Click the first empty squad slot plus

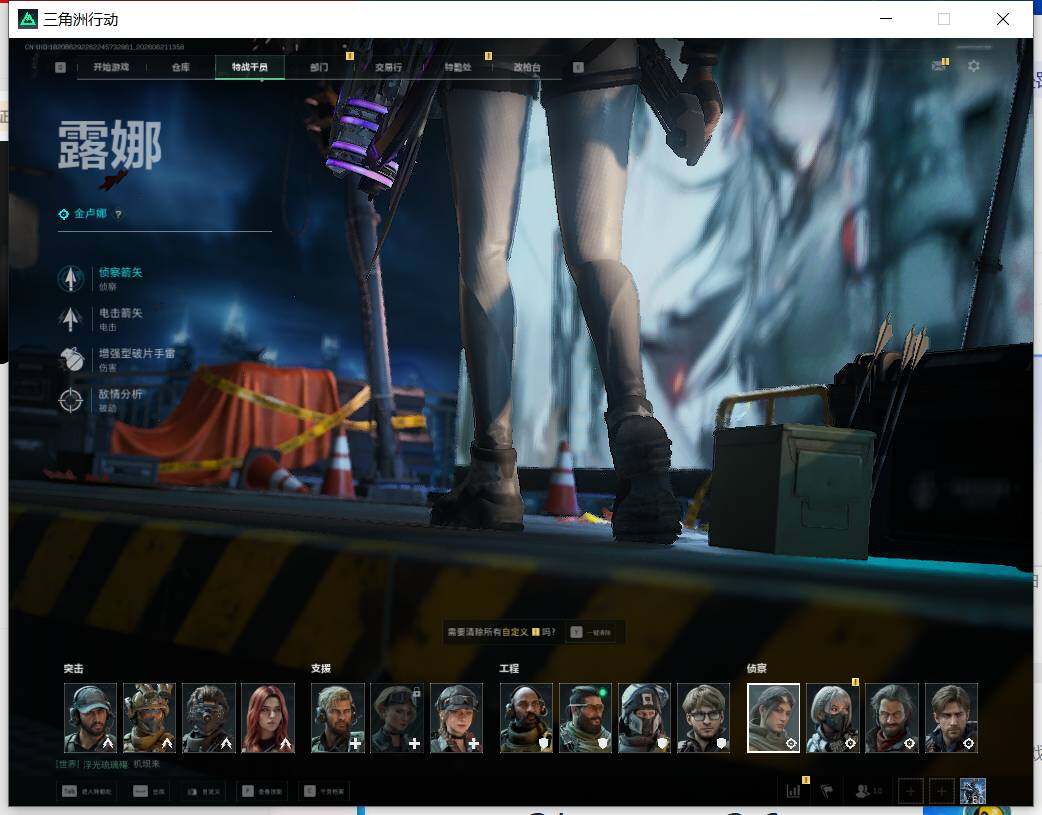click(x=910, y=791)
